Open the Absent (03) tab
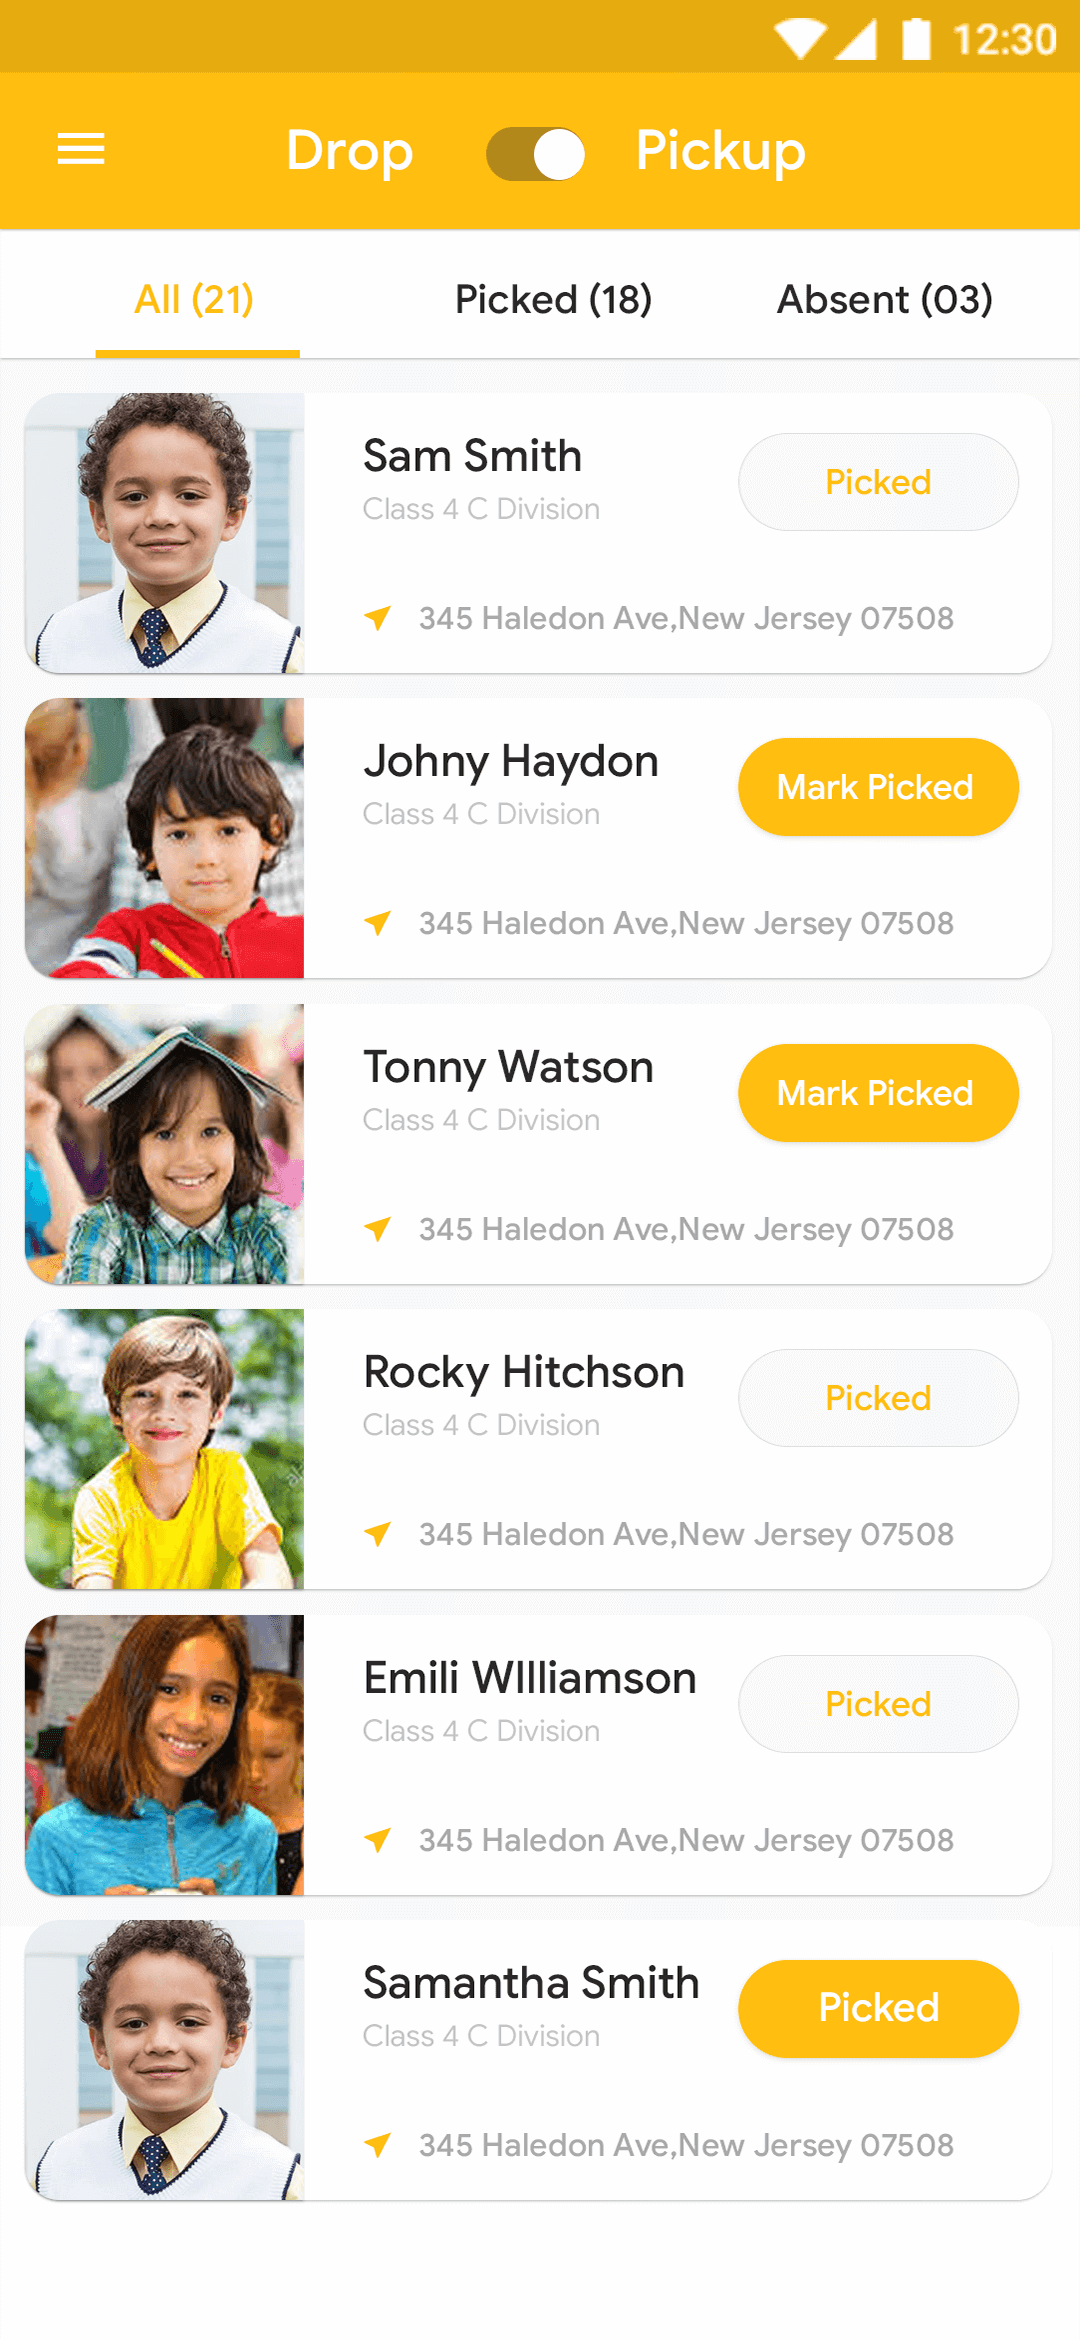This screenshot has height=2340, width=1080. point(885,299)
